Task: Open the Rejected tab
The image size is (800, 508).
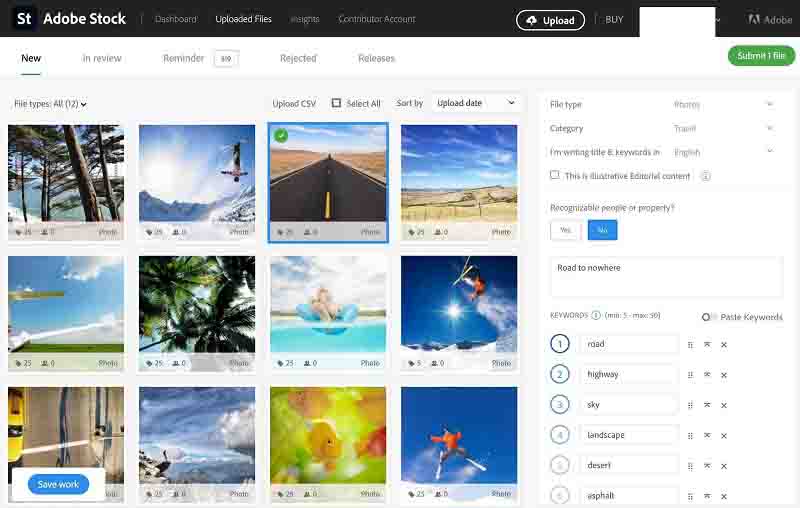Action: (x=298, y=58)
